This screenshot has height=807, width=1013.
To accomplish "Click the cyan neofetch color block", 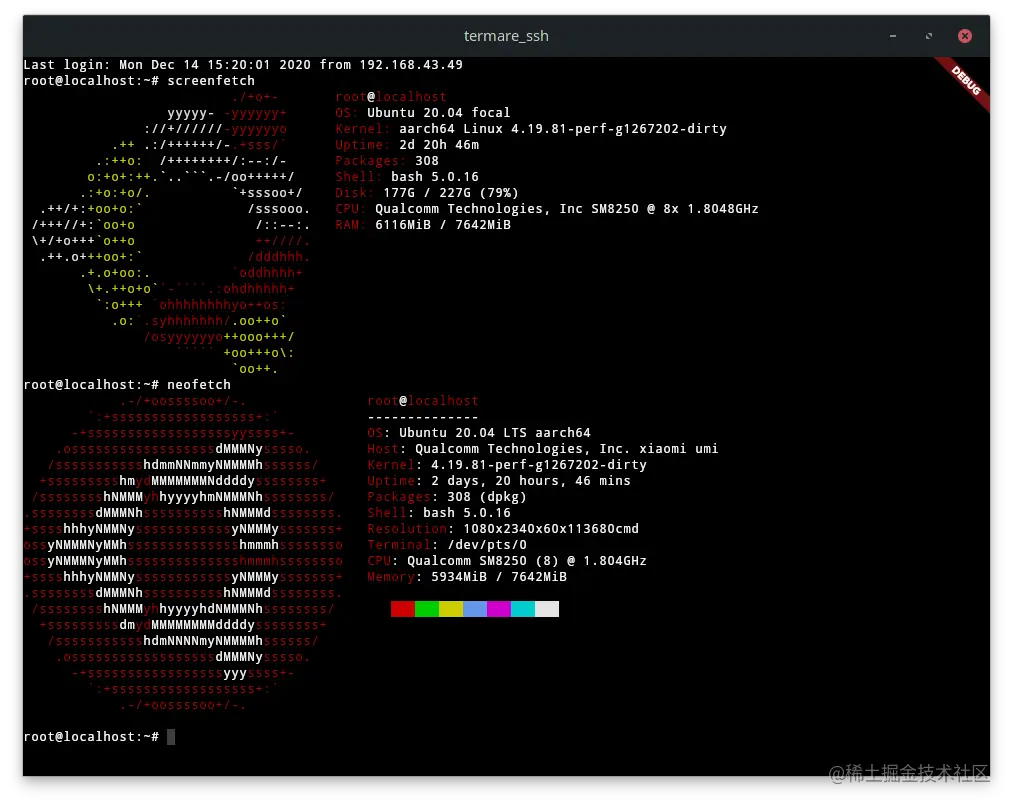I will [523, 609].
